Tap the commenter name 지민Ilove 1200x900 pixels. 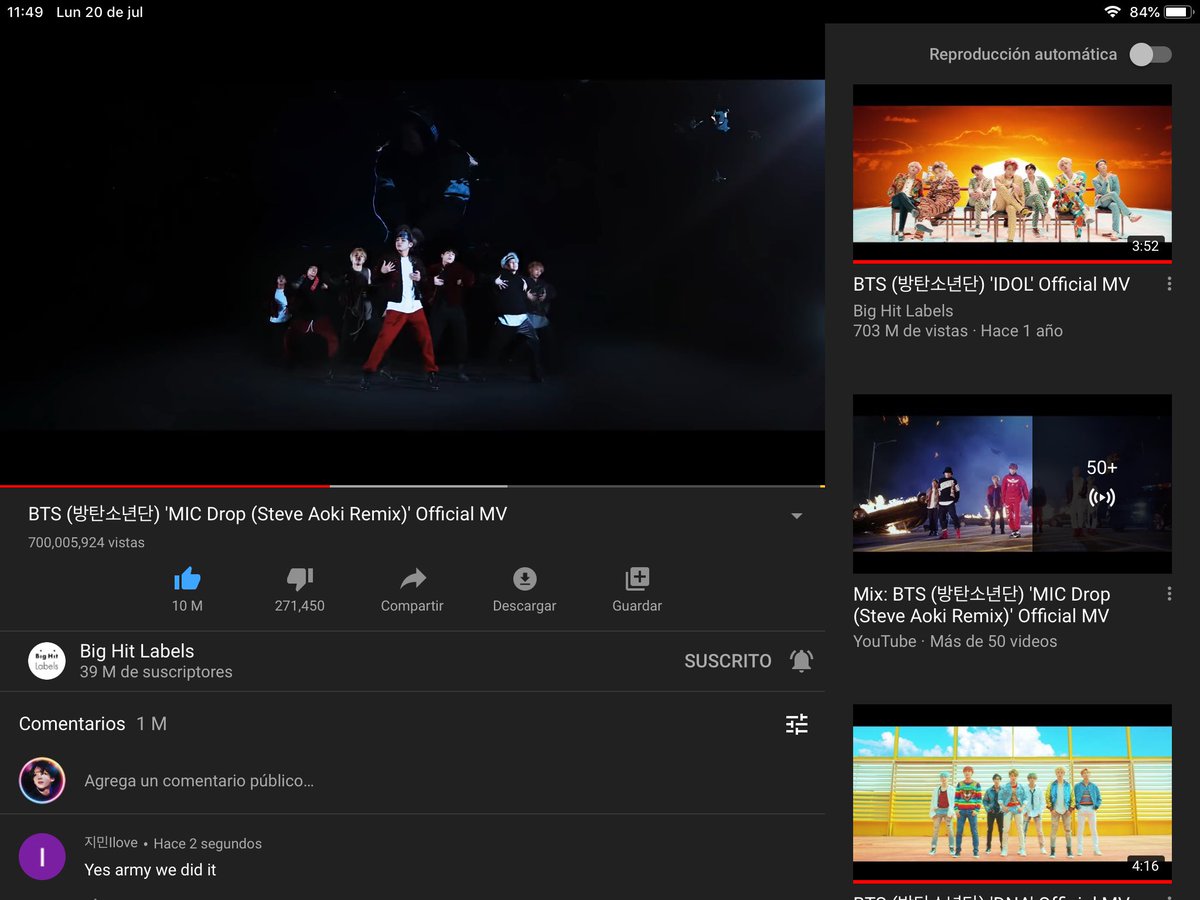[111, 843]
